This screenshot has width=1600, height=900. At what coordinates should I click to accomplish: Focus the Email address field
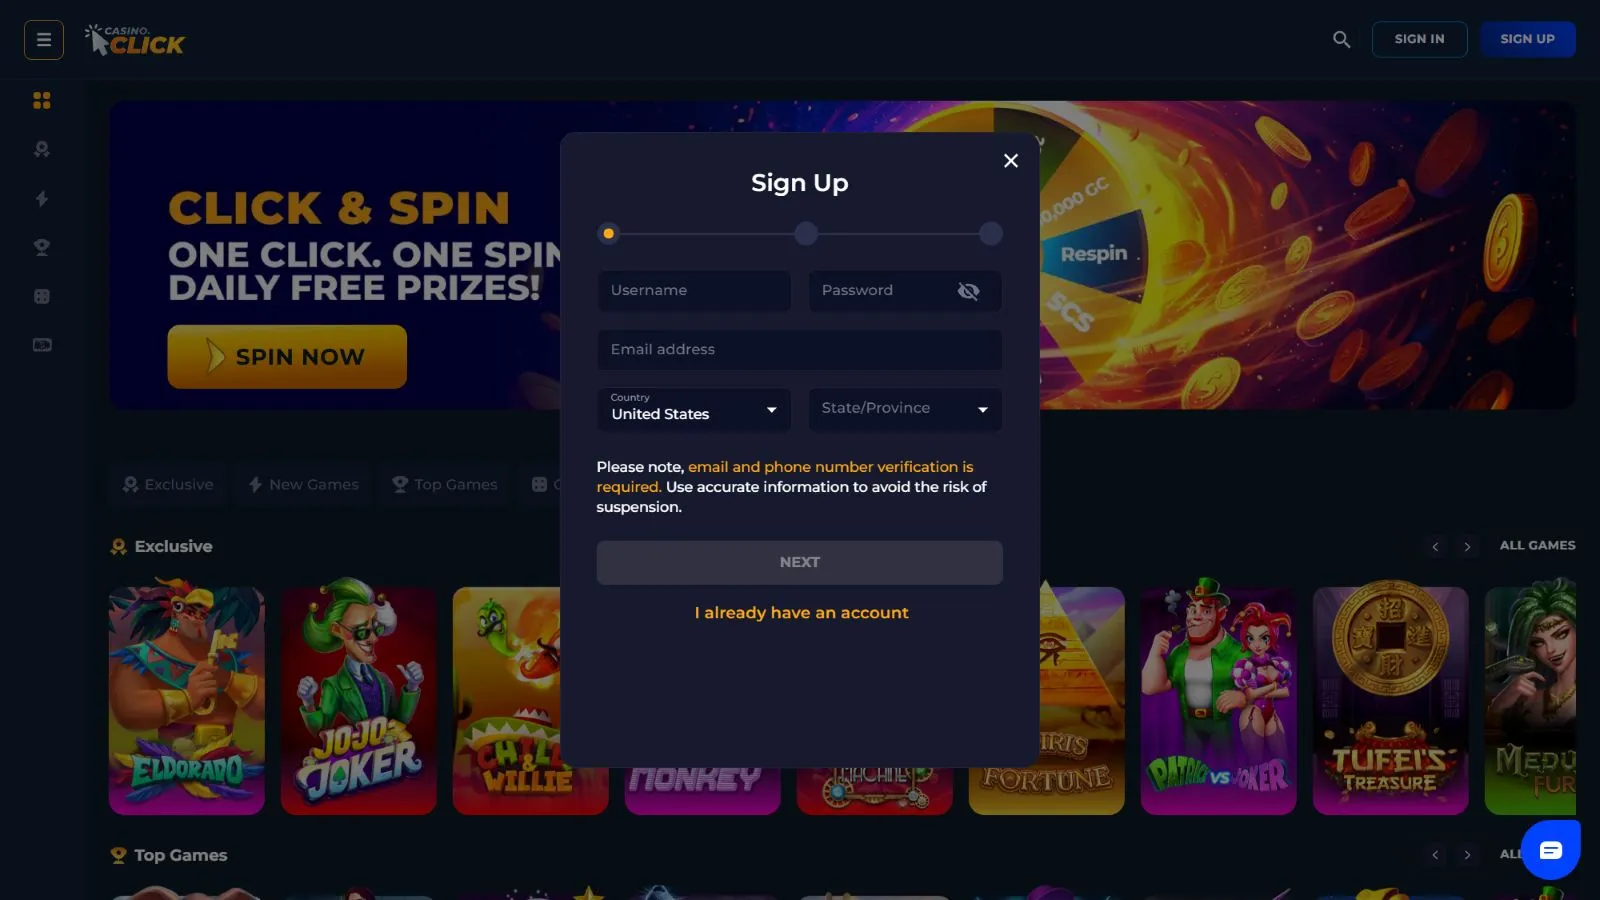pos(800,350)
